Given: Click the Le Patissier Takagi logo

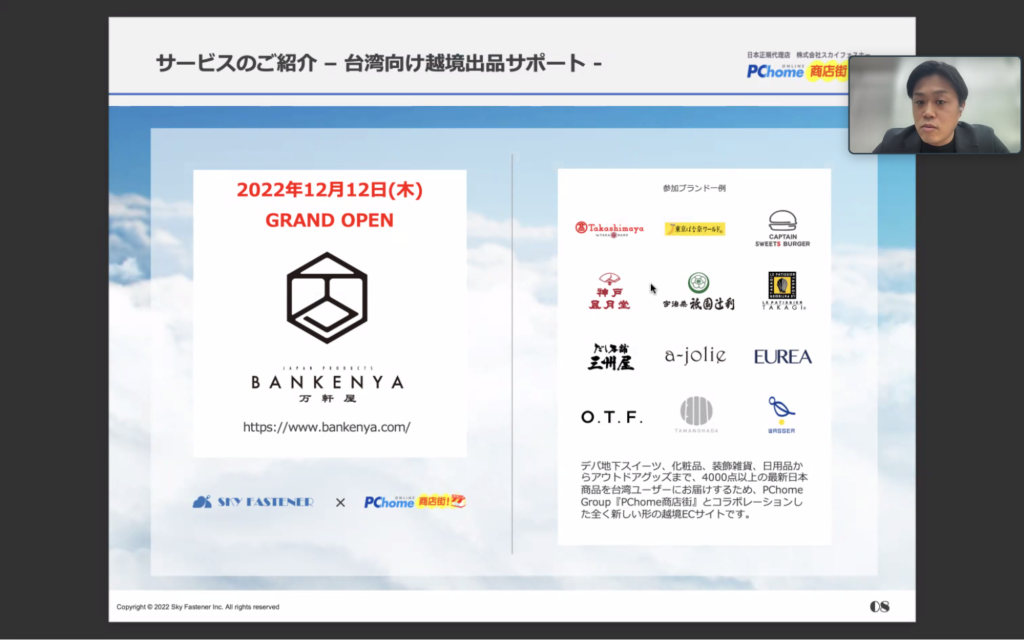Looking at the screenshot, I should 782,291.
